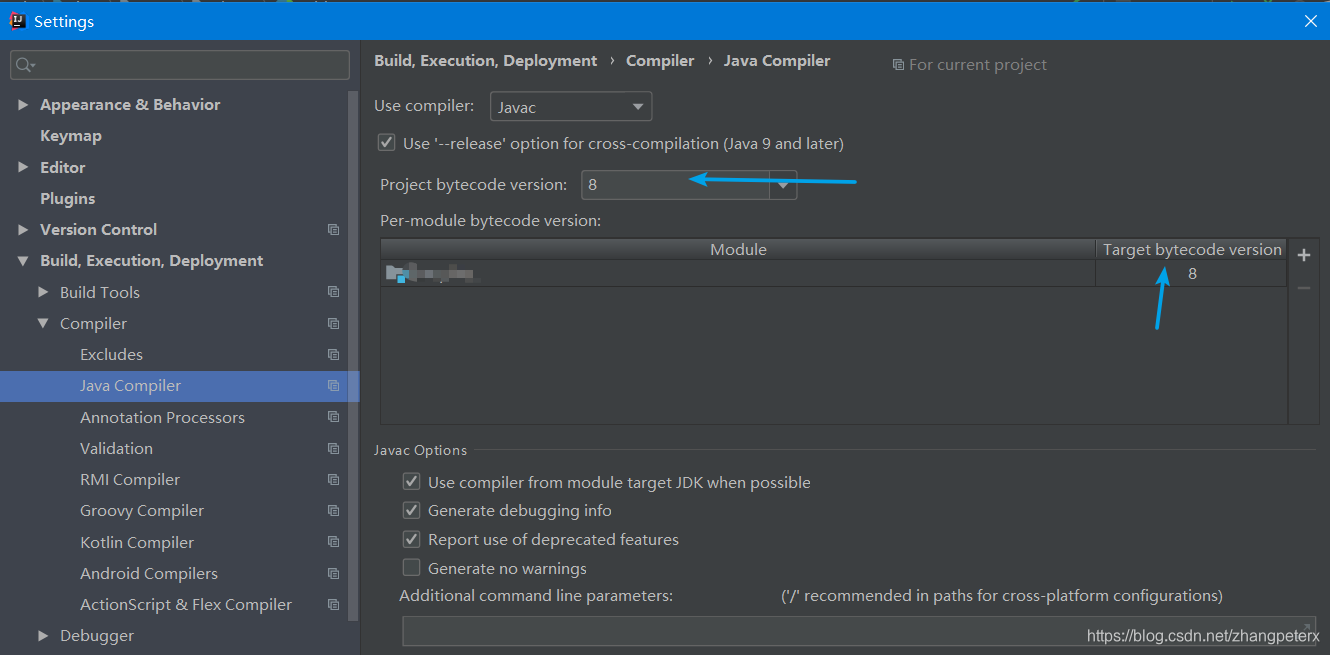Click the project-level icon beside RMI Compiler
Image resolution: width=1330 pixels, height=655 pixels.
tap(334, 480)
